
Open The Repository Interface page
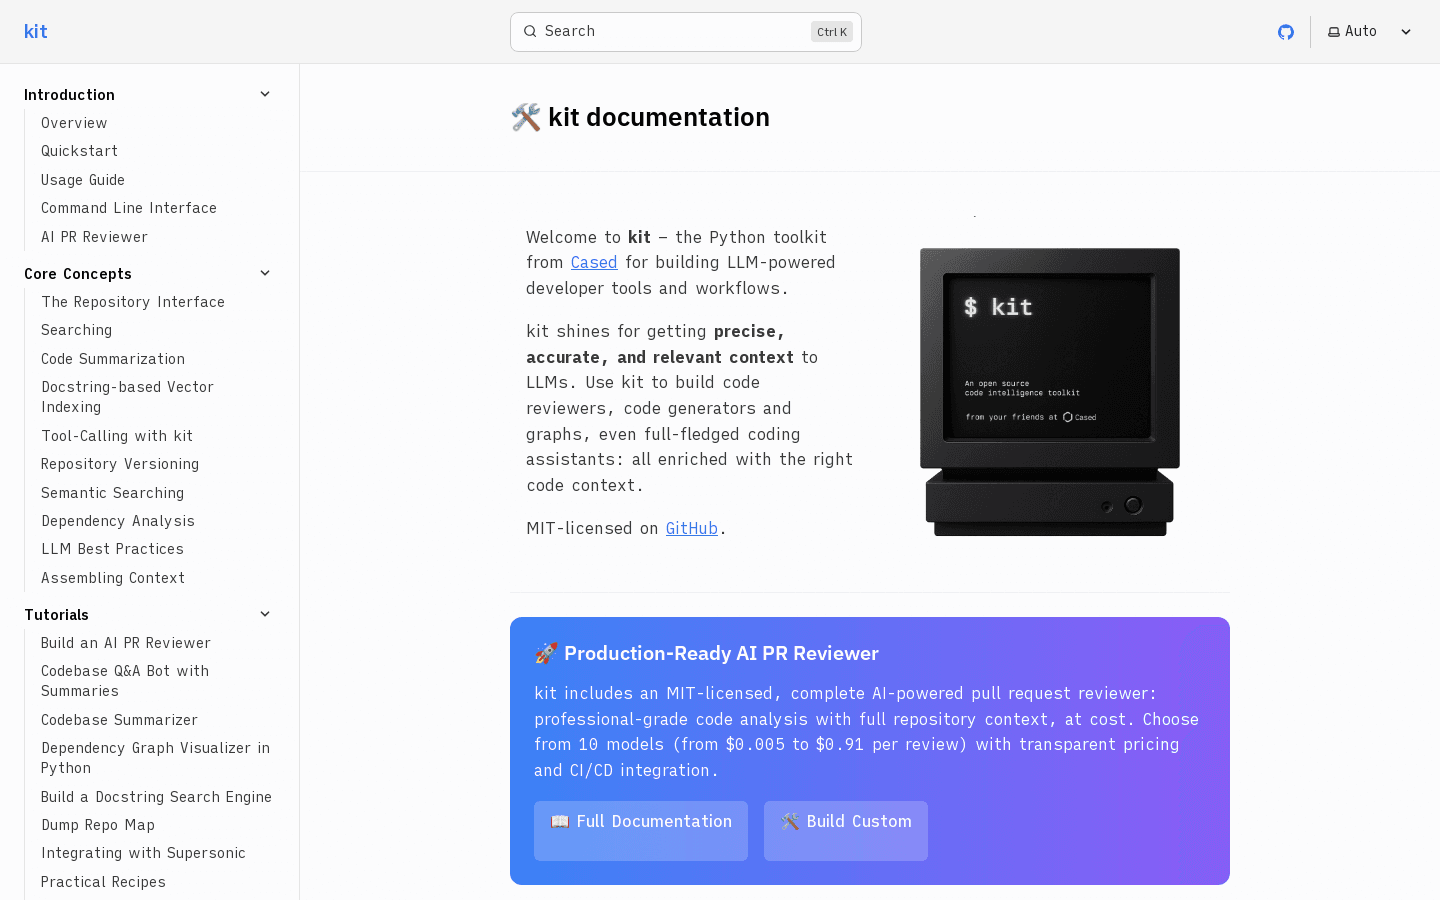click(x=133, y=302)
